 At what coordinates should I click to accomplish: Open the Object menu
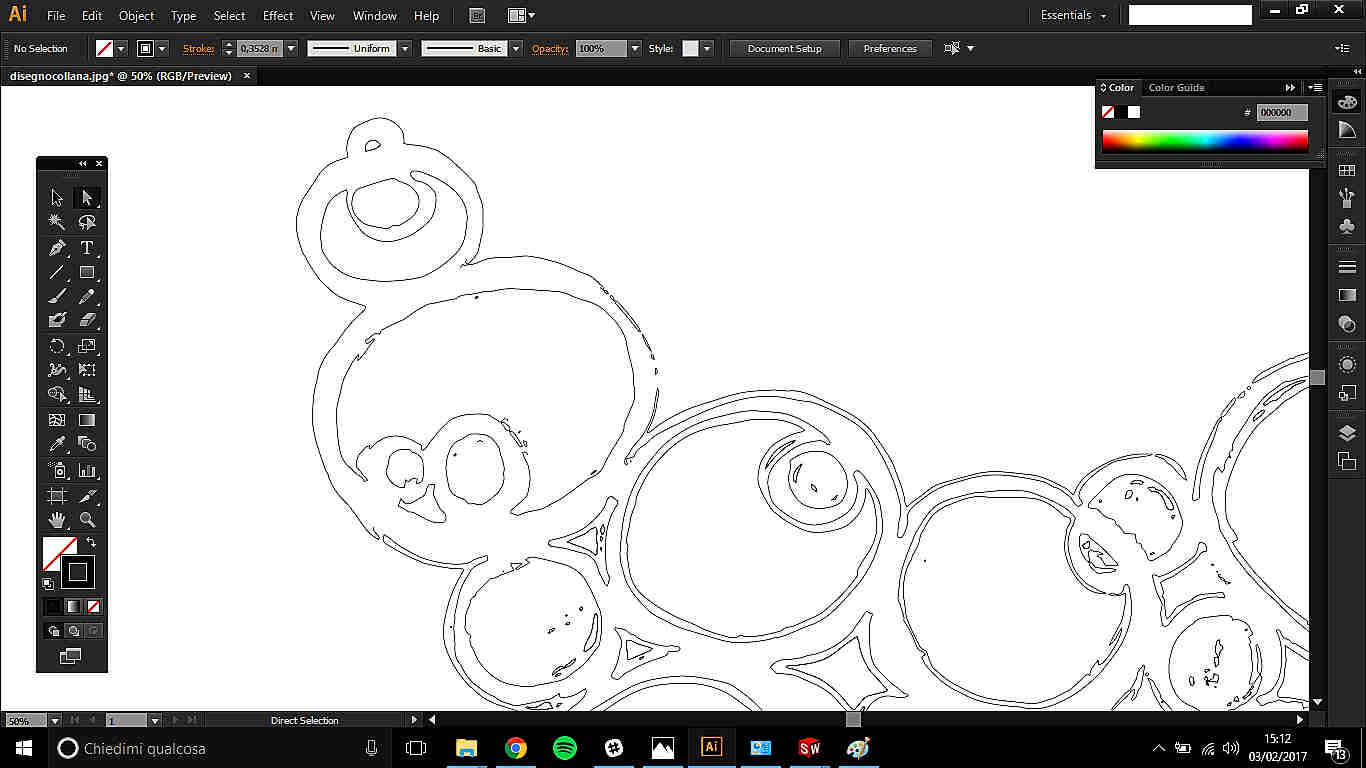click(x=136, y=15)
